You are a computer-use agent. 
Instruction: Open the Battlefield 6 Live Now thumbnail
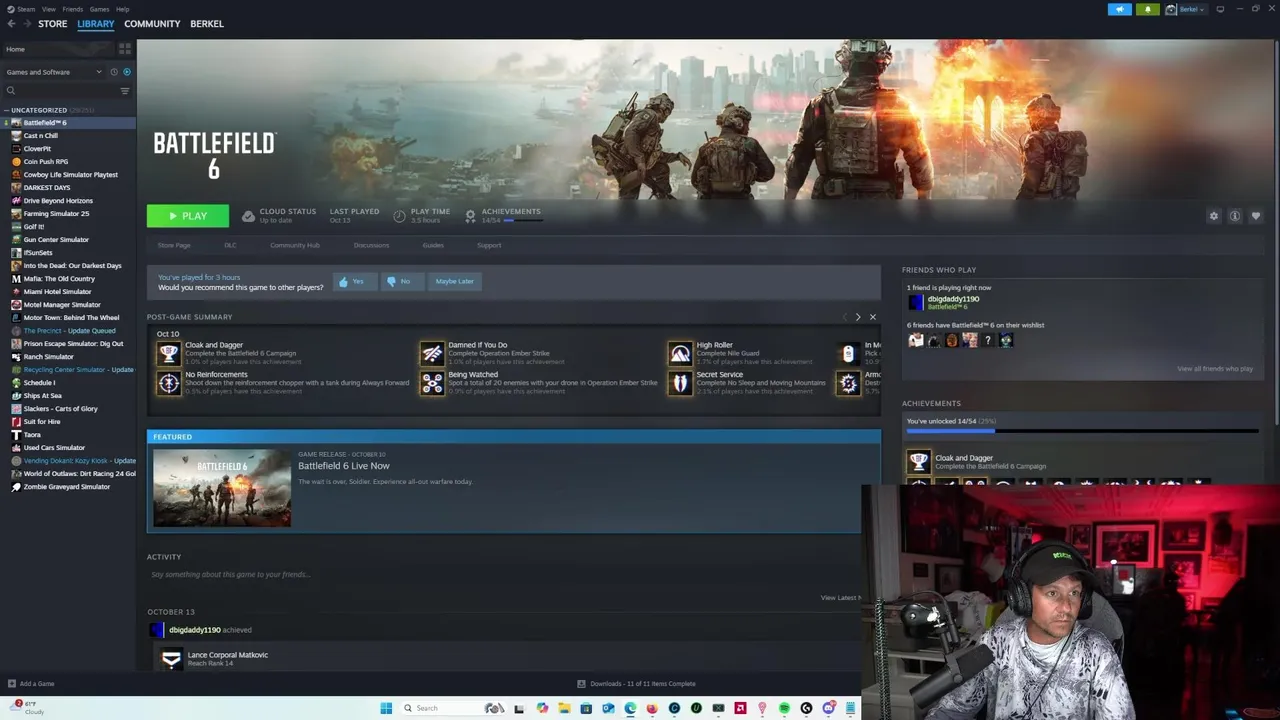coord(222,488)
